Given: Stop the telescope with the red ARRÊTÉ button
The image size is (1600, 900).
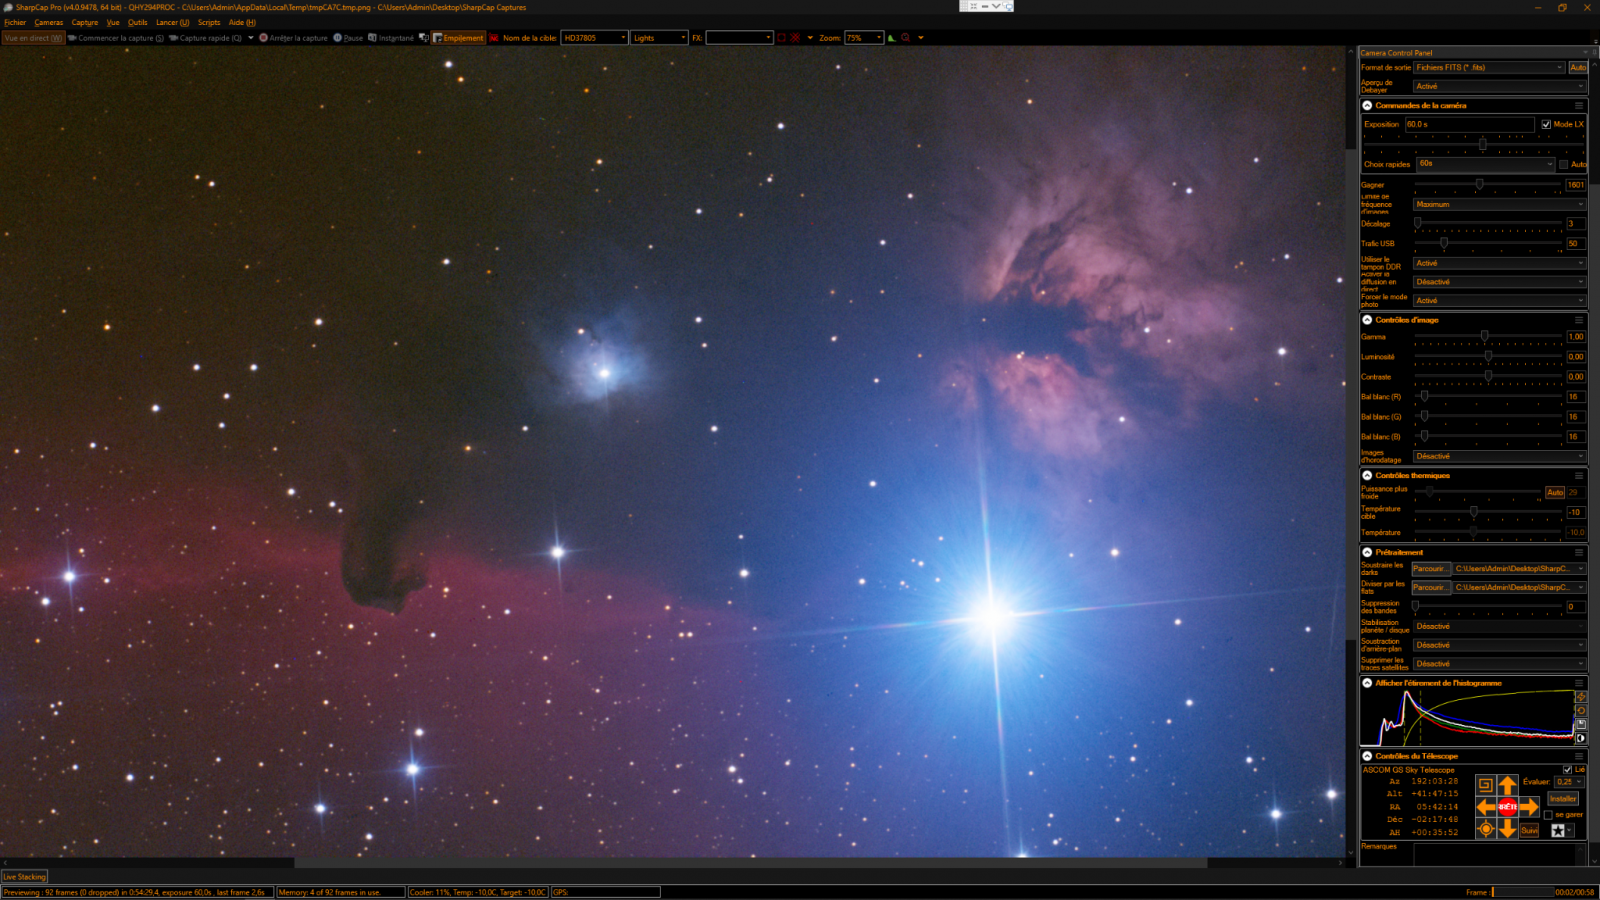Looking at the screenshot, I should tap(1507, 806).
